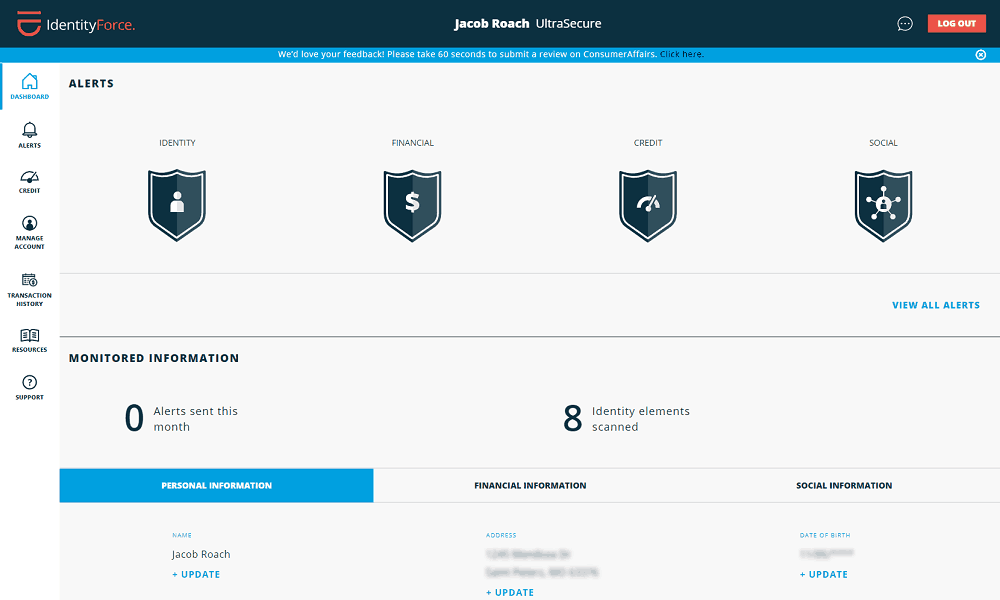
Task: Click the 'Jacob Roach' name in the header
Action: click(x=492, y=24)
